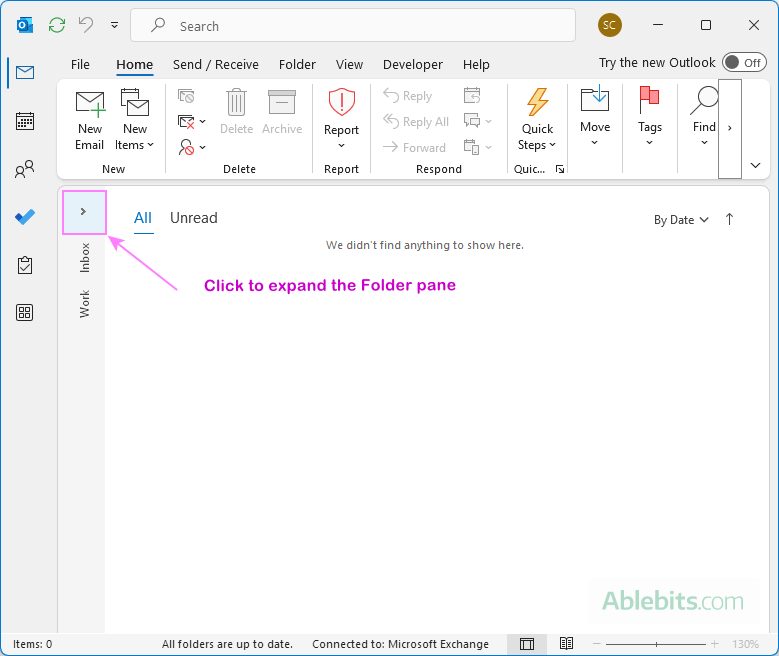This screenshot has height=656, width=779.
Task: Select Work folder in collapsed pane
Action: click(85, 304)
